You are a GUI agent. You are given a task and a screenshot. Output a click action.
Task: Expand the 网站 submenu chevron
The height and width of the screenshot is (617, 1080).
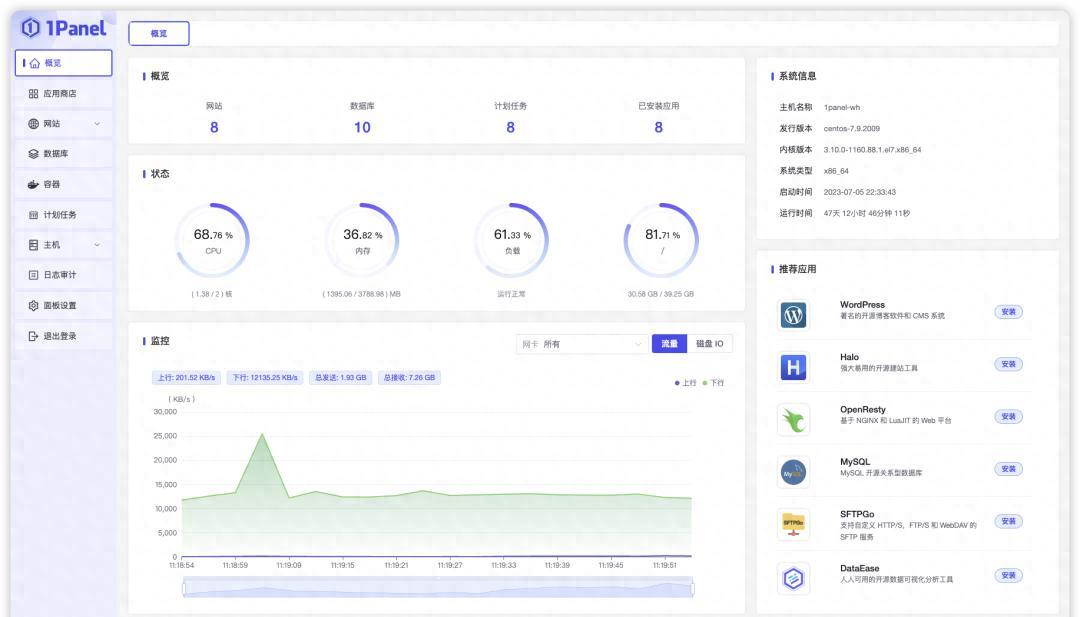(x=97, y=124)
